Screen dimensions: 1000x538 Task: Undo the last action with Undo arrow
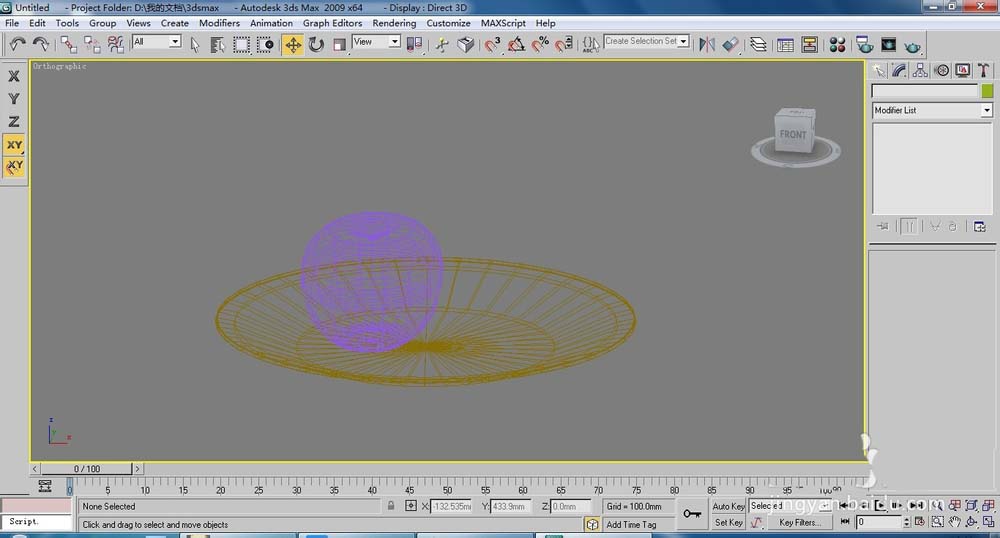pyautogui.click(x=17, y=44)
